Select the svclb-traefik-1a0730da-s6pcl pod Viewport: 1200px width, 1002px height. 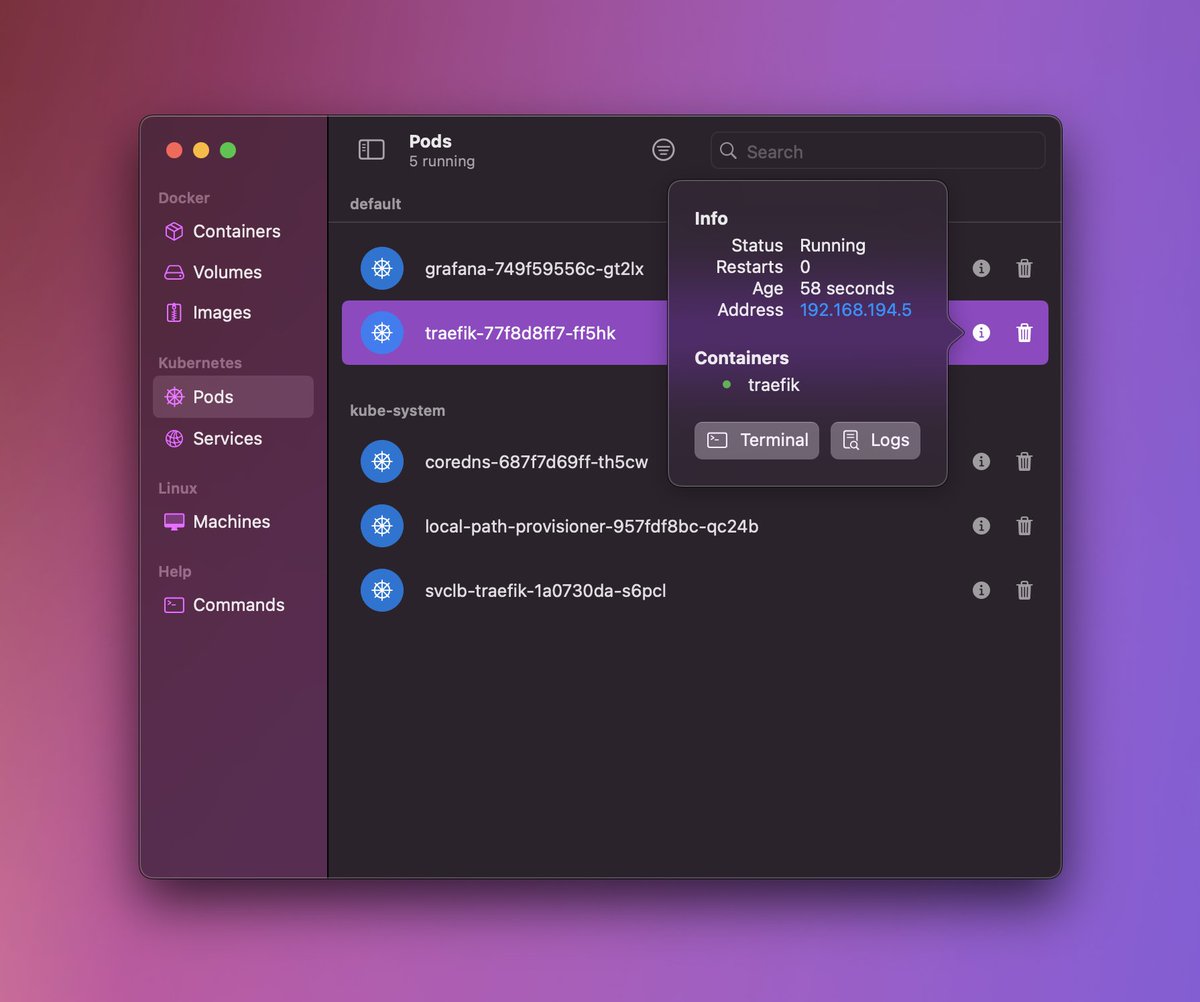tap(694, 591)
